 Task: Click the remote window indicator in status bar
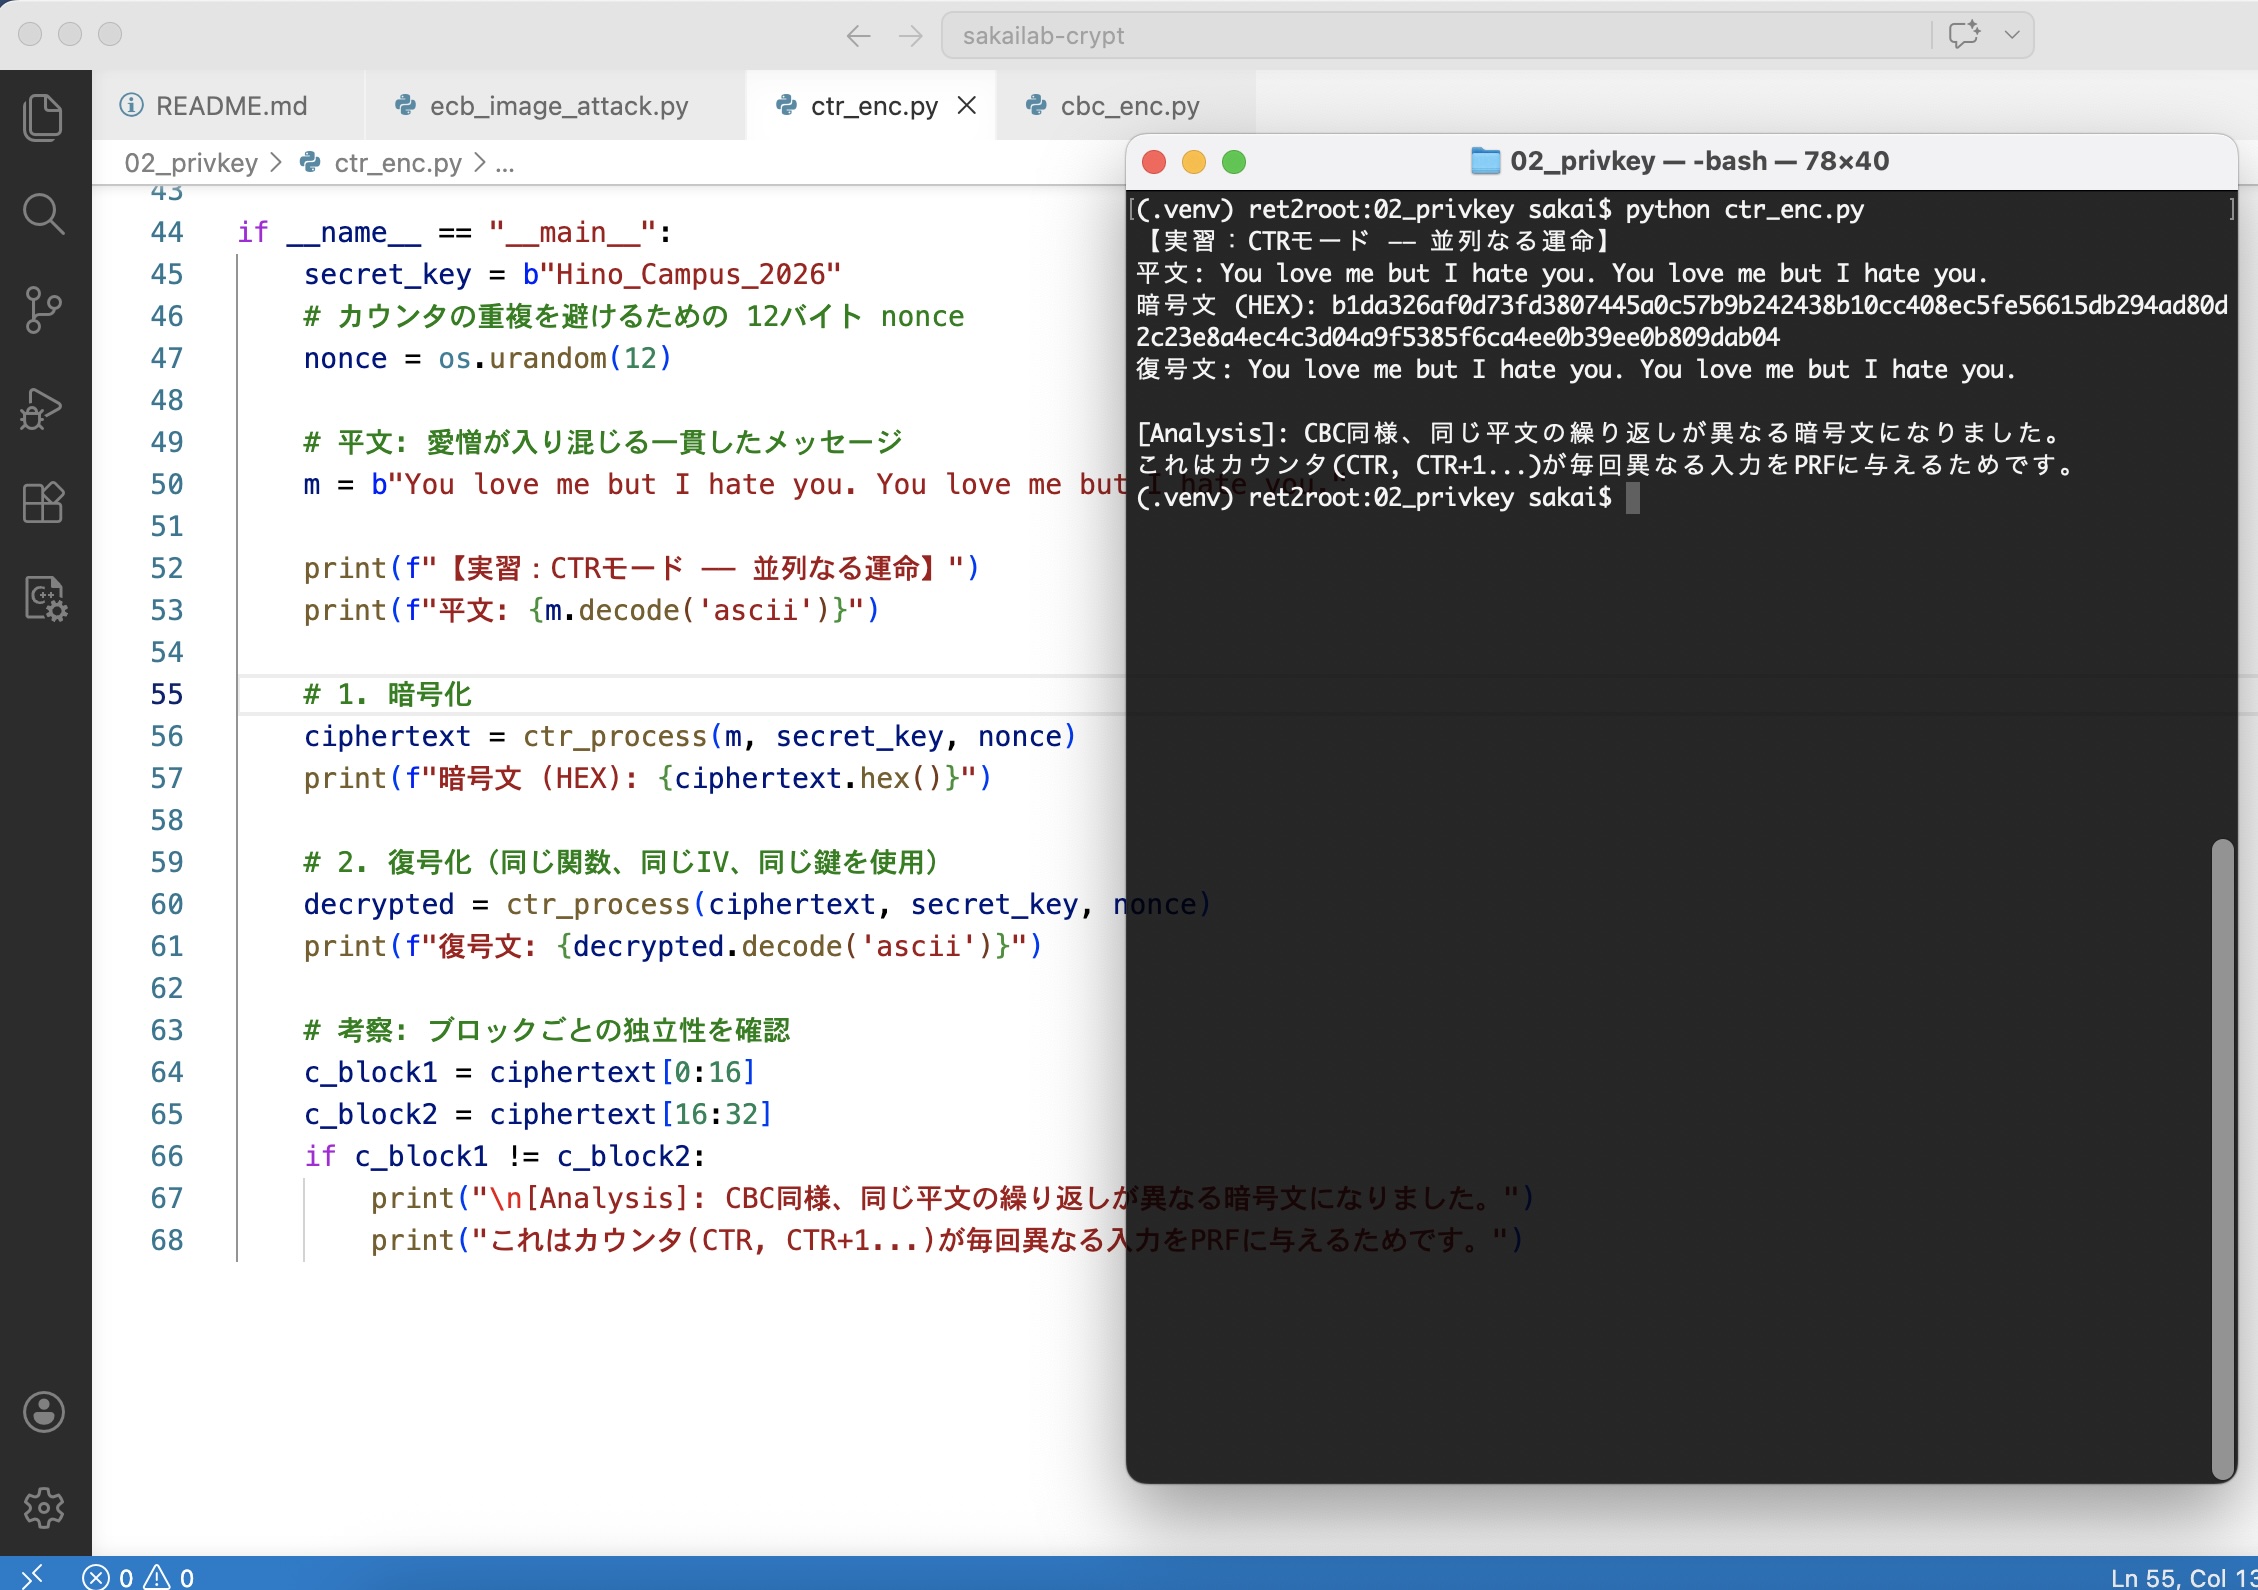coord(32,1576)
